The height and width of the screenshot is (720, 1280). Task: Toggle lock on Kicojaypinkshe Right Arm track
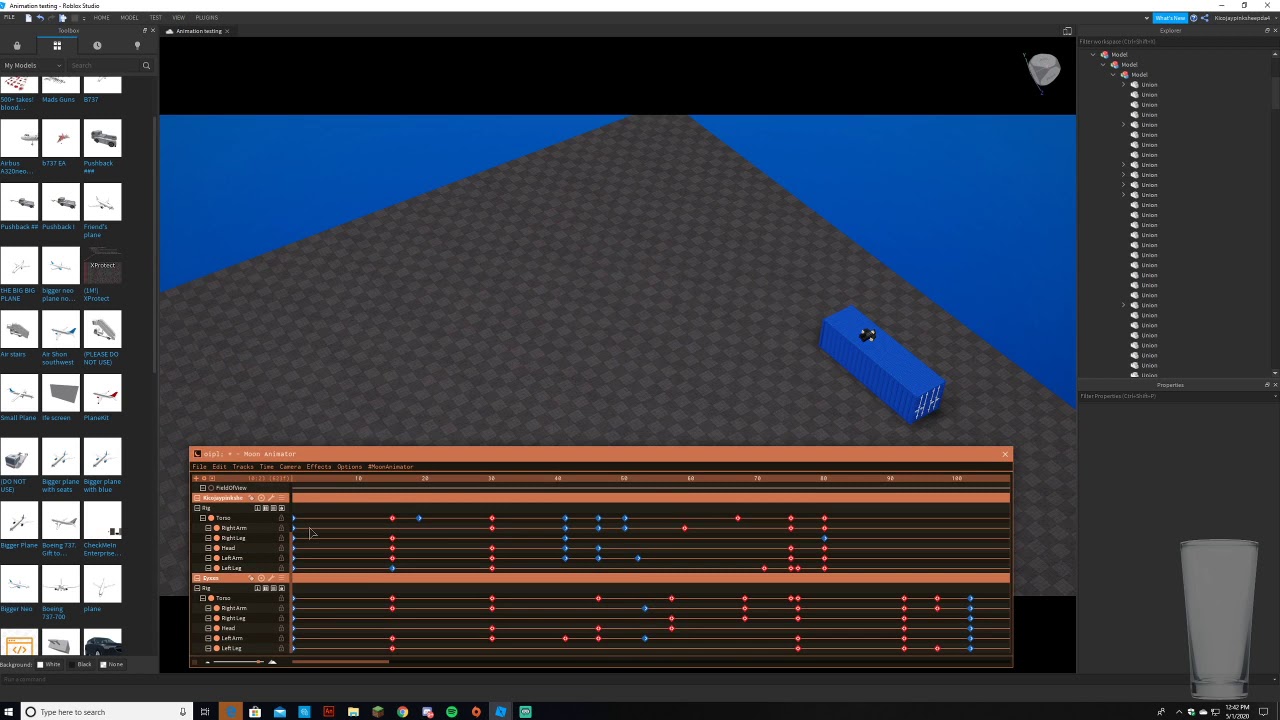[x=281, y=528]
